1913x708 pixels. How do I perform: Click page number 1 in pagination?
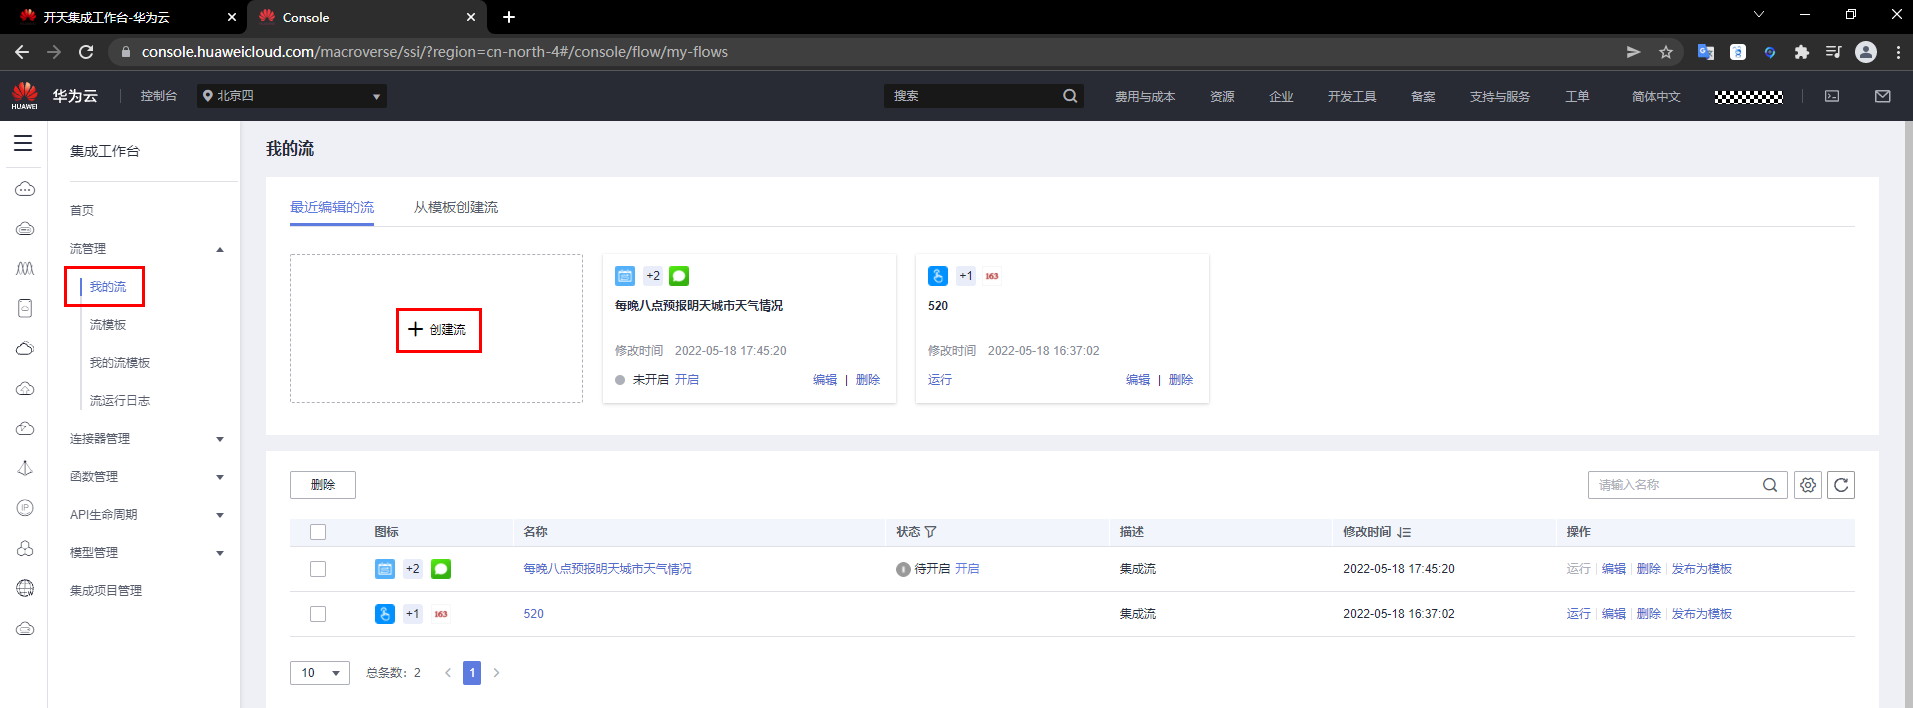[472, 673]
